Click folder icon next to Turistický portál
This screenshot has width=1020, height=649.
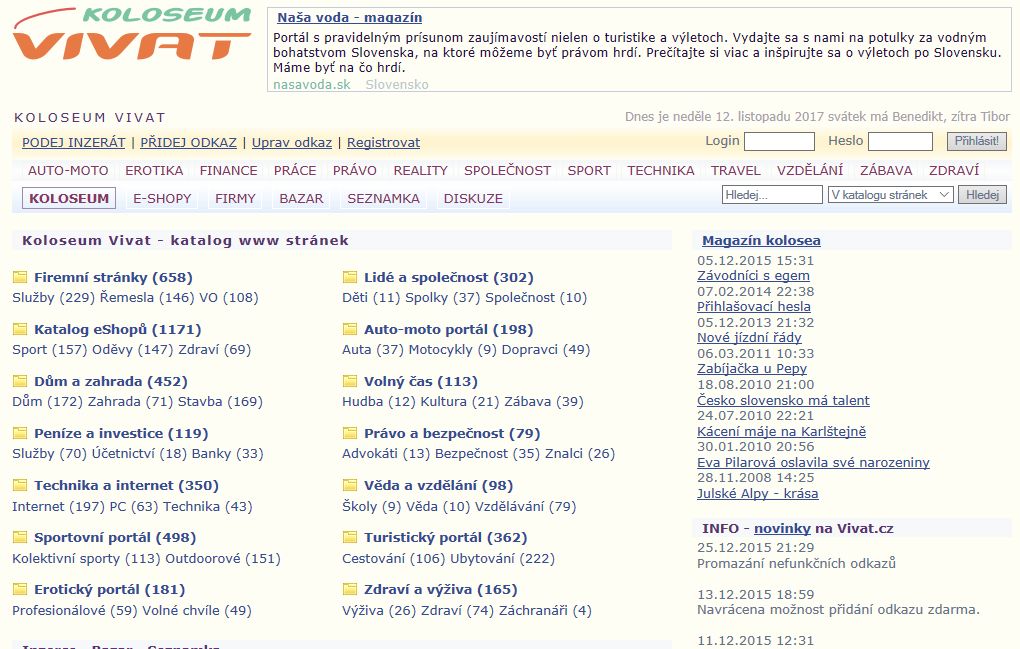point(350,538)
